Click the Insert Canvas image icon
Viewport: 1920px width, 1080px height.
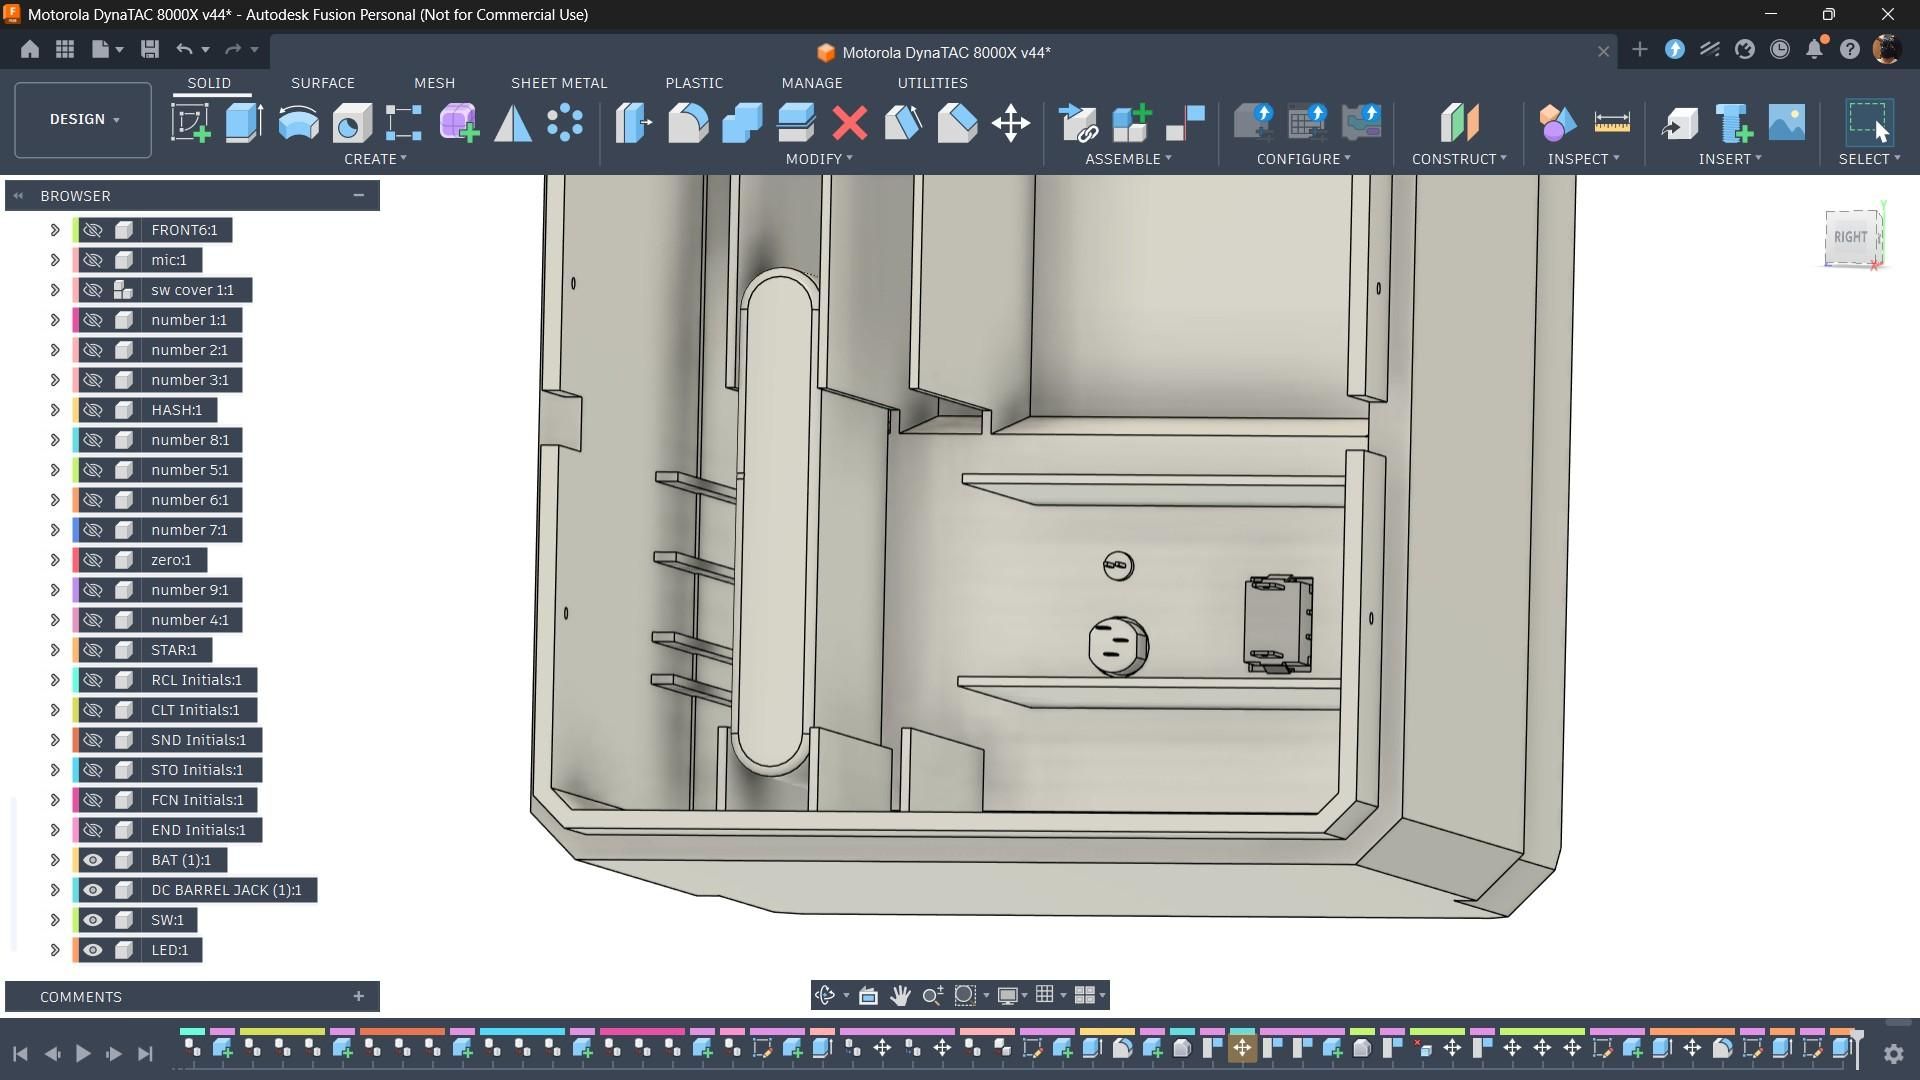1787,123
